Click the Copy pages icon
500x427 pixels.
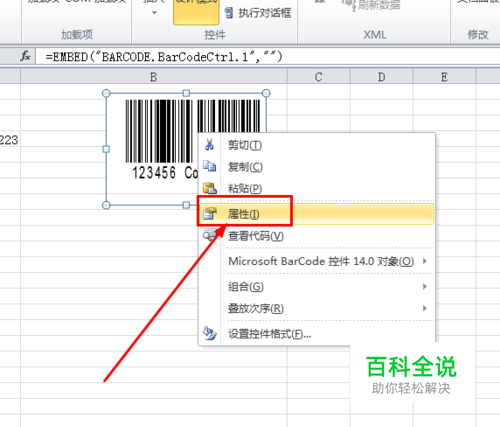tap(210, 166)
